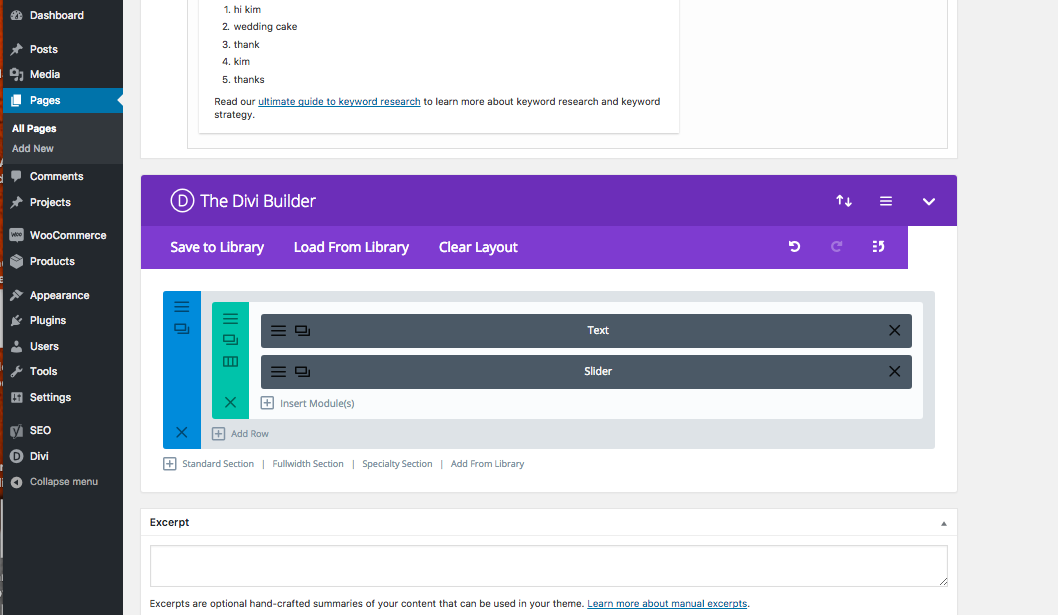Click the Slider module label

coord(598,371)
